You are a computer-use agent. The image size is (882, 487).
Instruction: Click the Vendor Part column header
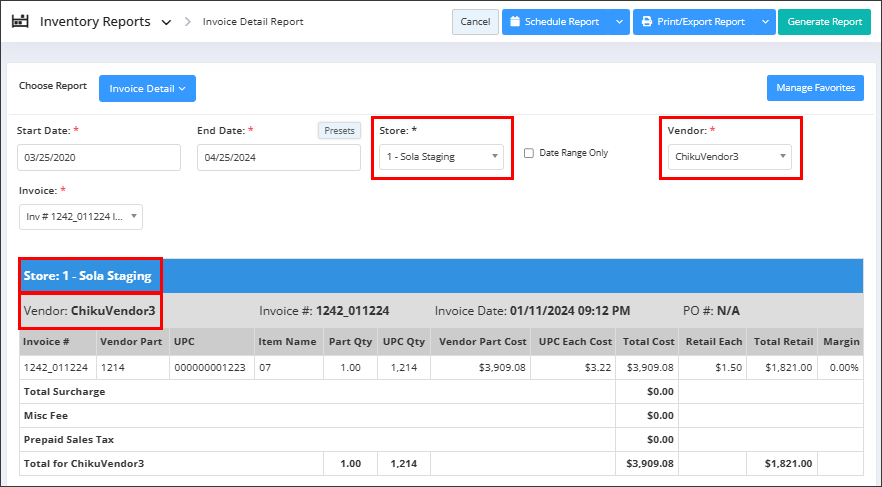[131, 342]
